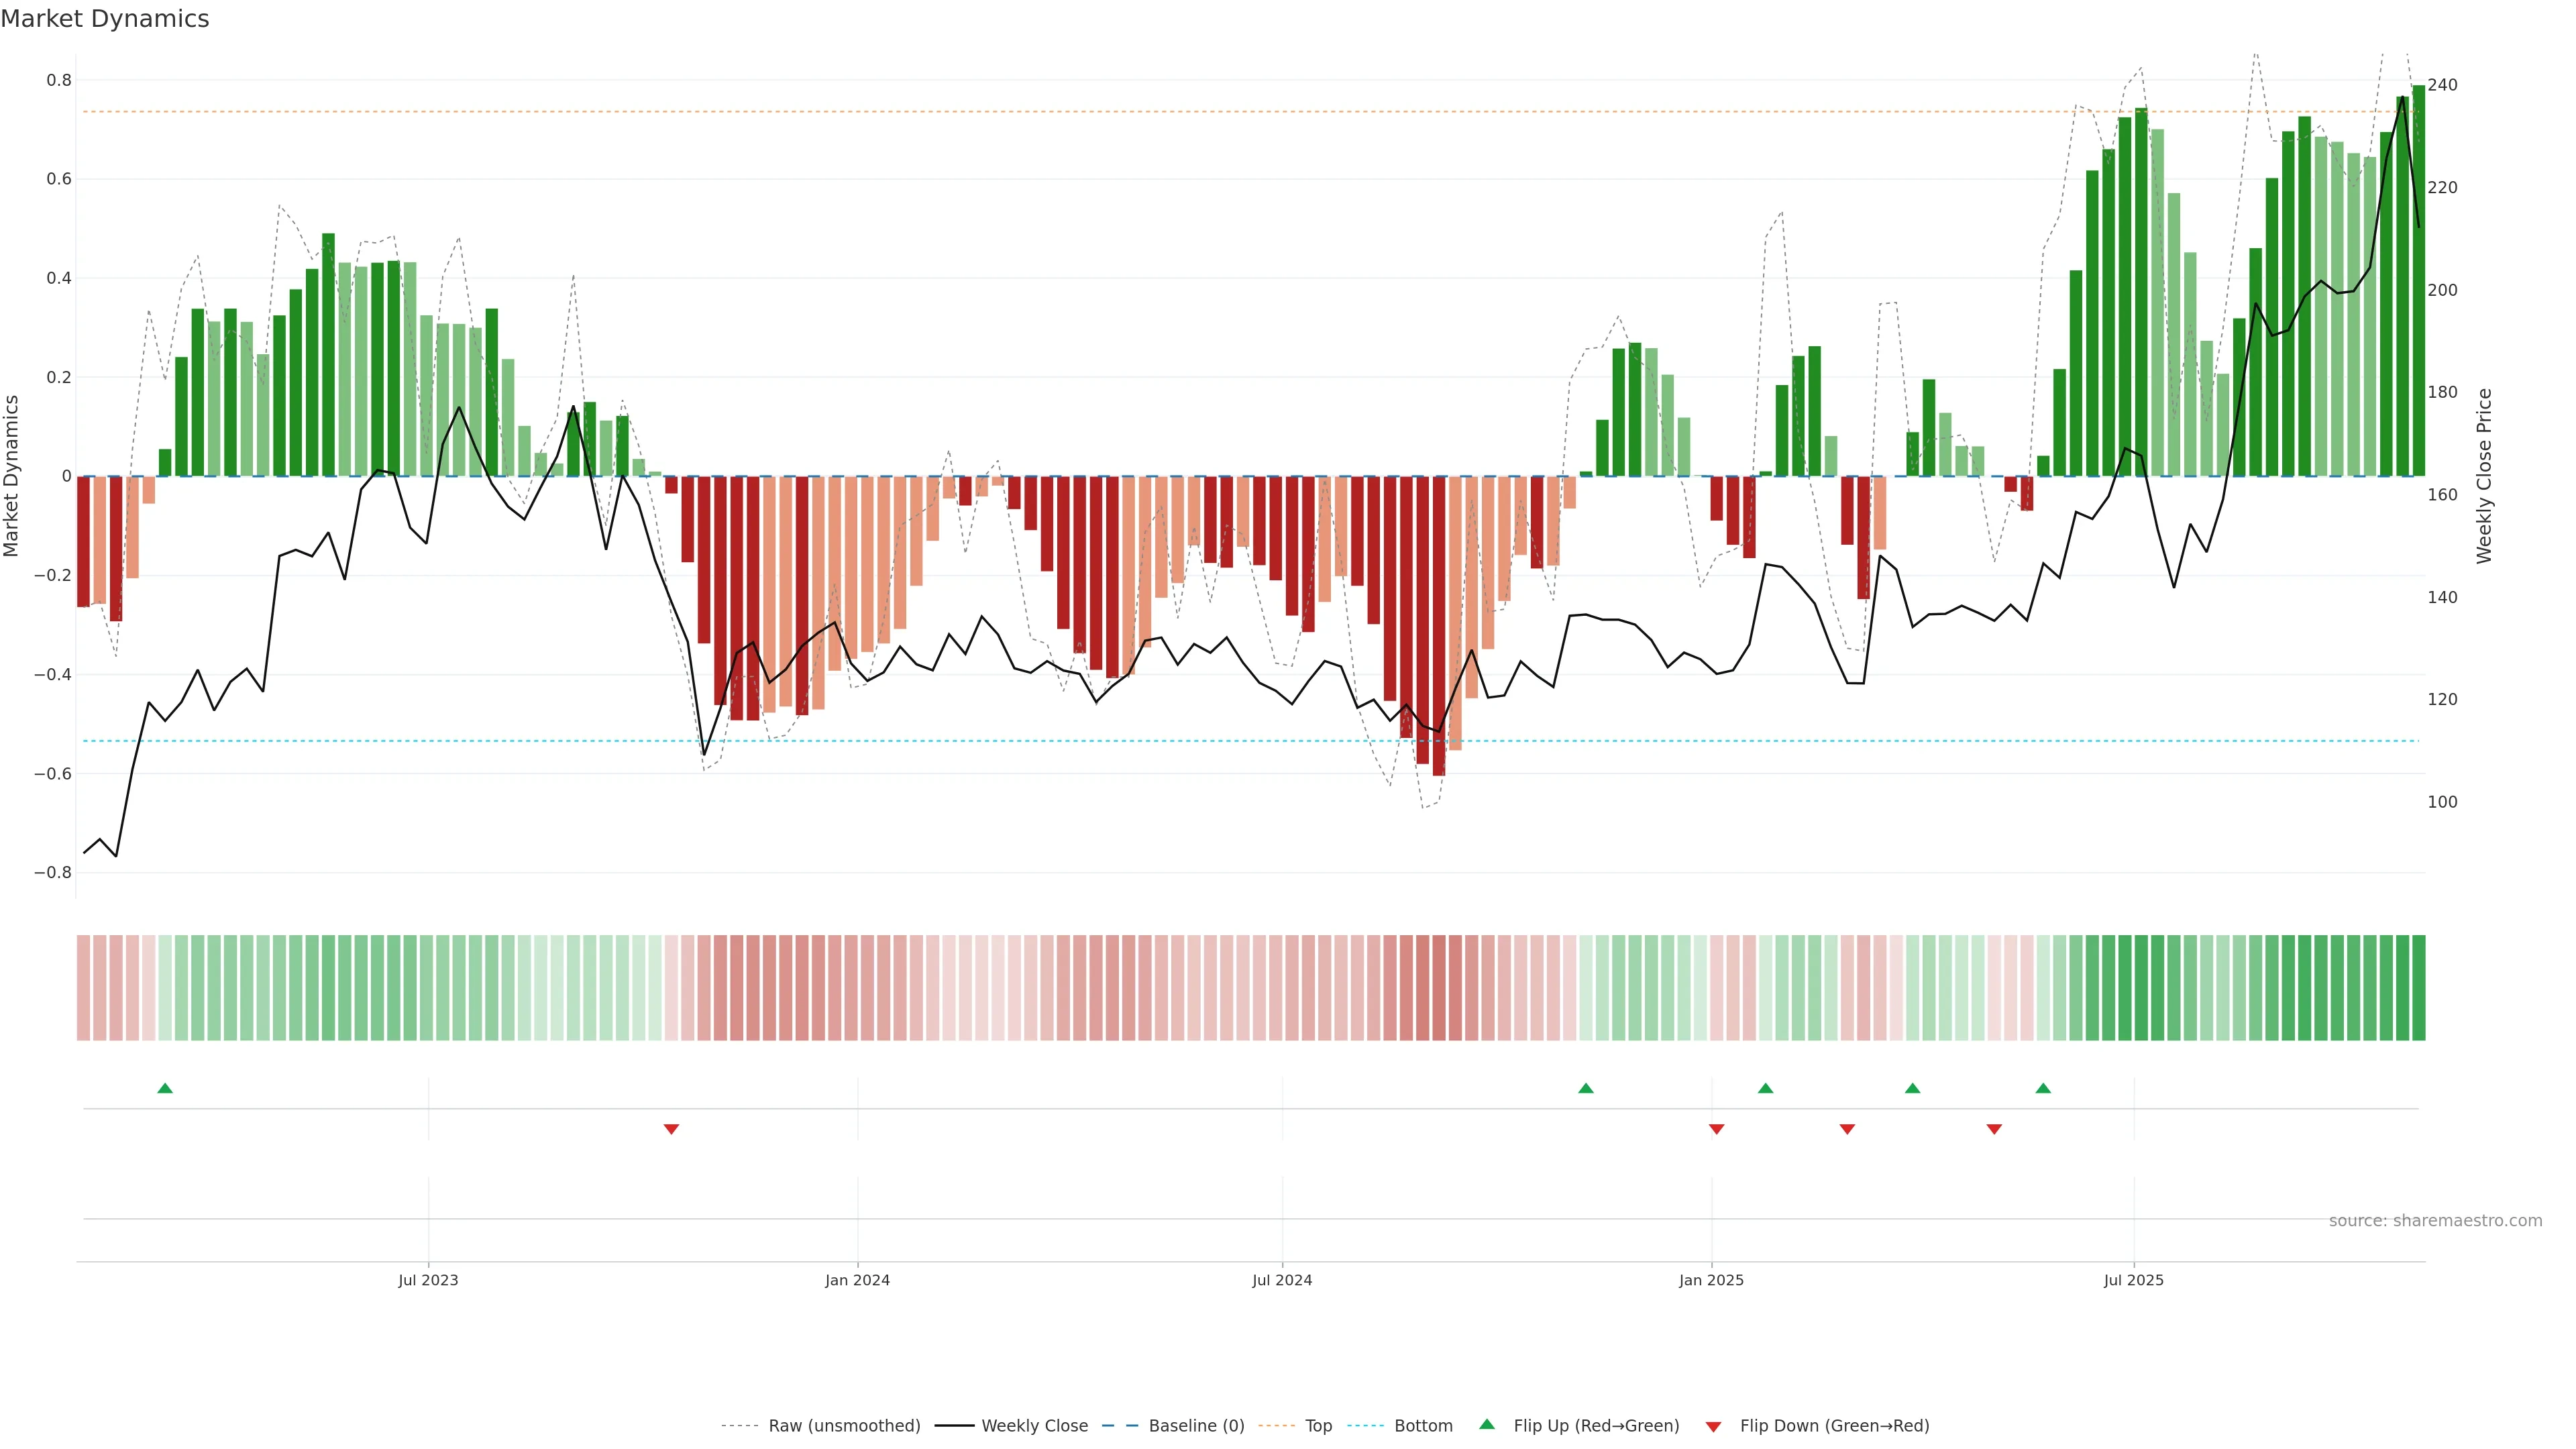2576x1449 pixels.
Task: Click the red flip-down marker at Jan 2025
Action: coord(1716,1129)
